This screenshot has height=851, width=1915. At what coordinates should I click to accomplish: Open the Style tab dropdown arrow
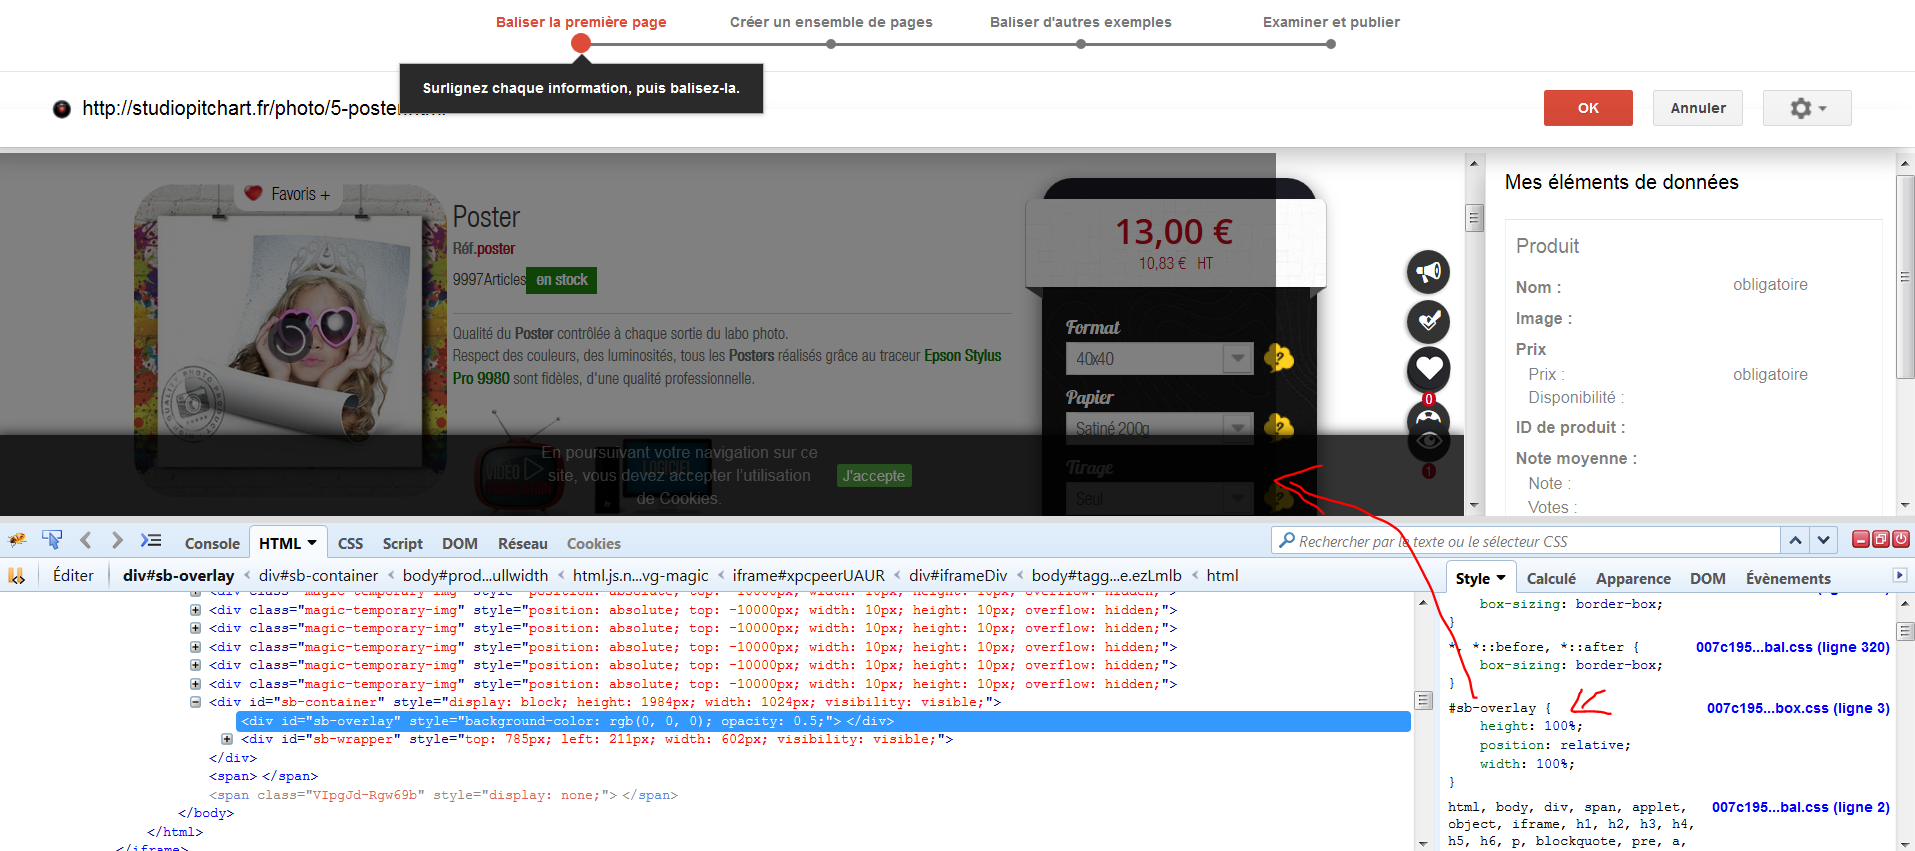point(1501,578)
